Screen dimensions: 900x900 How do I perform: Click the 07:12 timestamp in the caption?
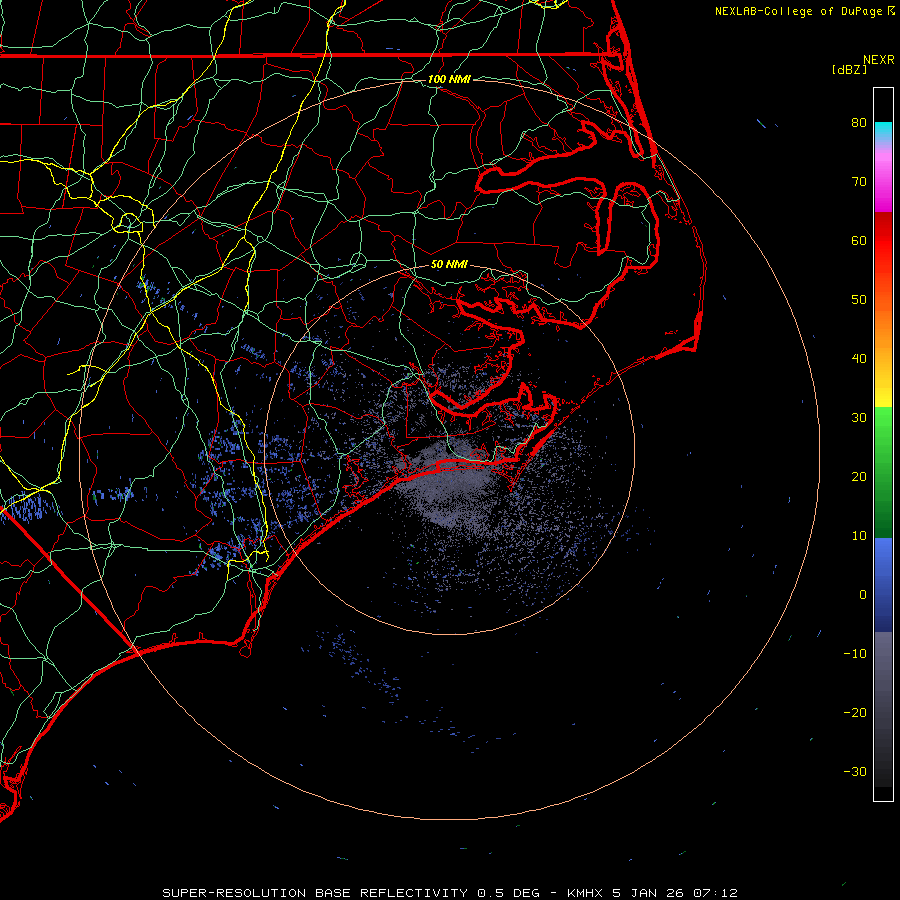(715, 893)
